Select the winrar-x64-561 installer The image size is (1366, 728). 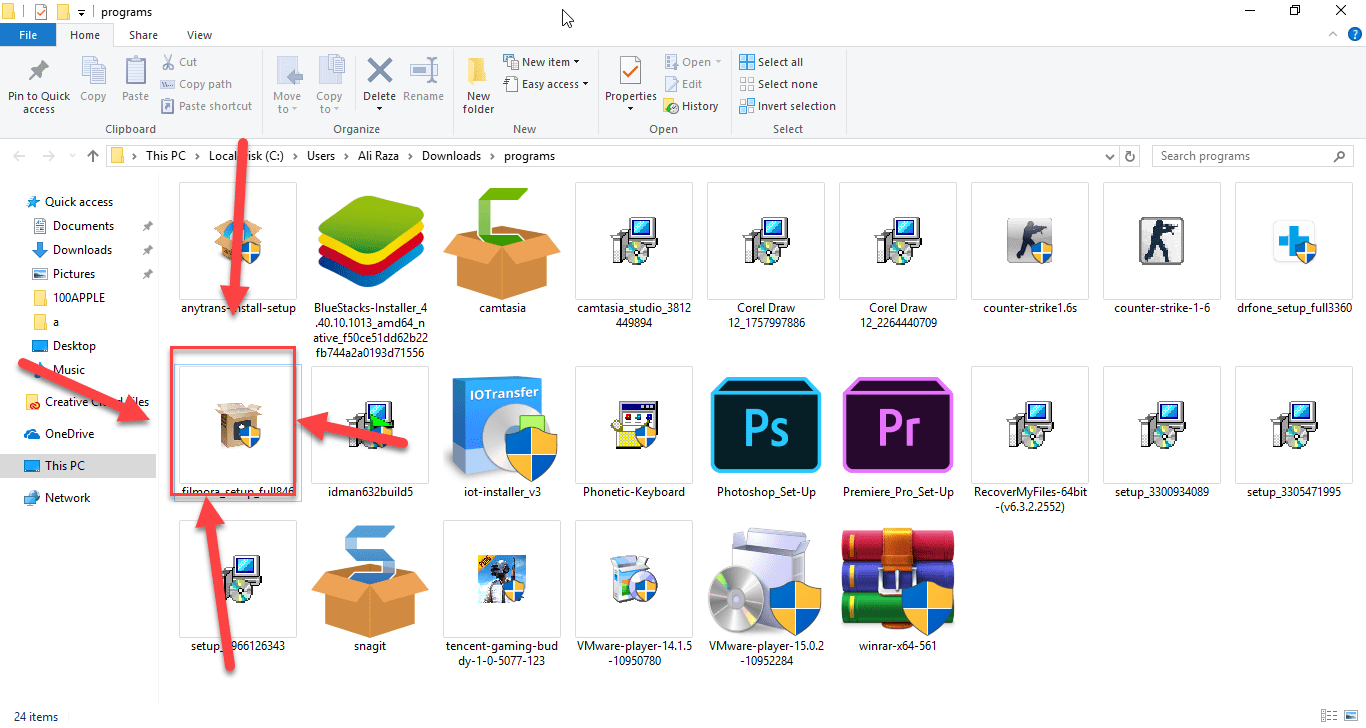tap(897, 580)
